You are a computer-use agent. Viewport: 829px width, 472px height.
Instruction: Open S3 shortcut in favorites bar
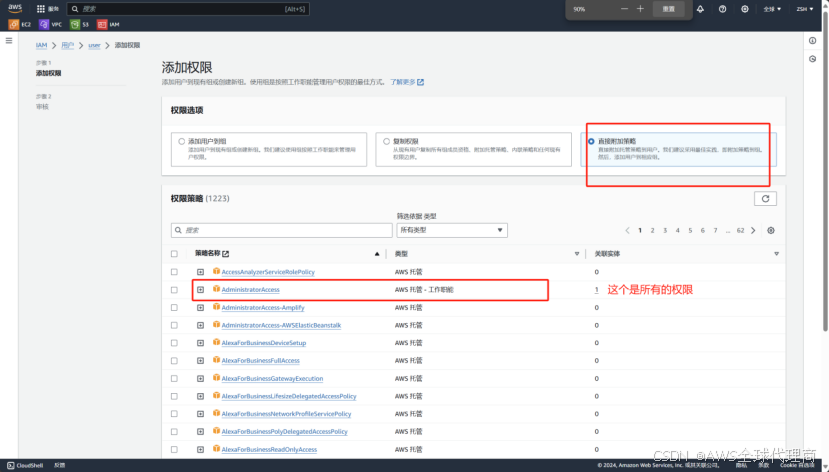[80, 24]
